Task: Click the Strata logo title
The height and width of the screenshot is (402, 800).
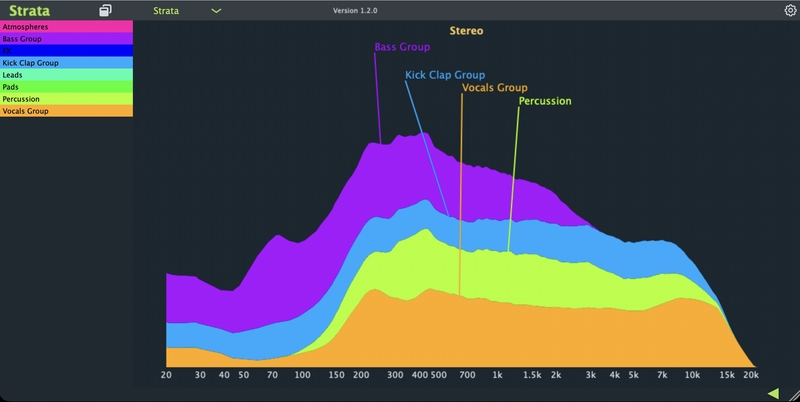Action: point(30,11)
